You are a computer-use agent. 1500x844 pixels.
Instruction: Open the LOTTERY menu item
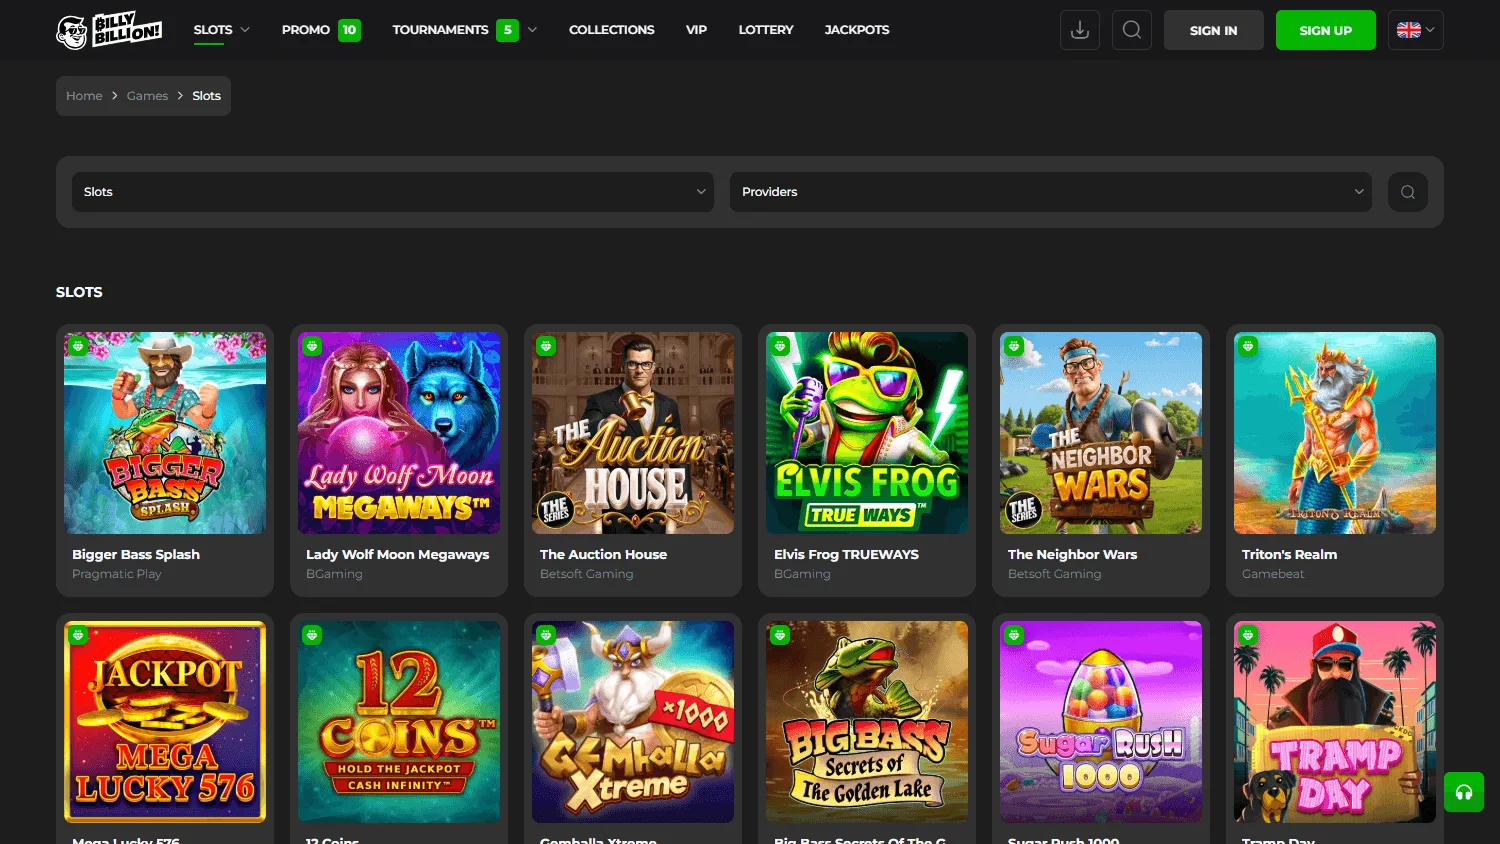click(x=766, y=30)
